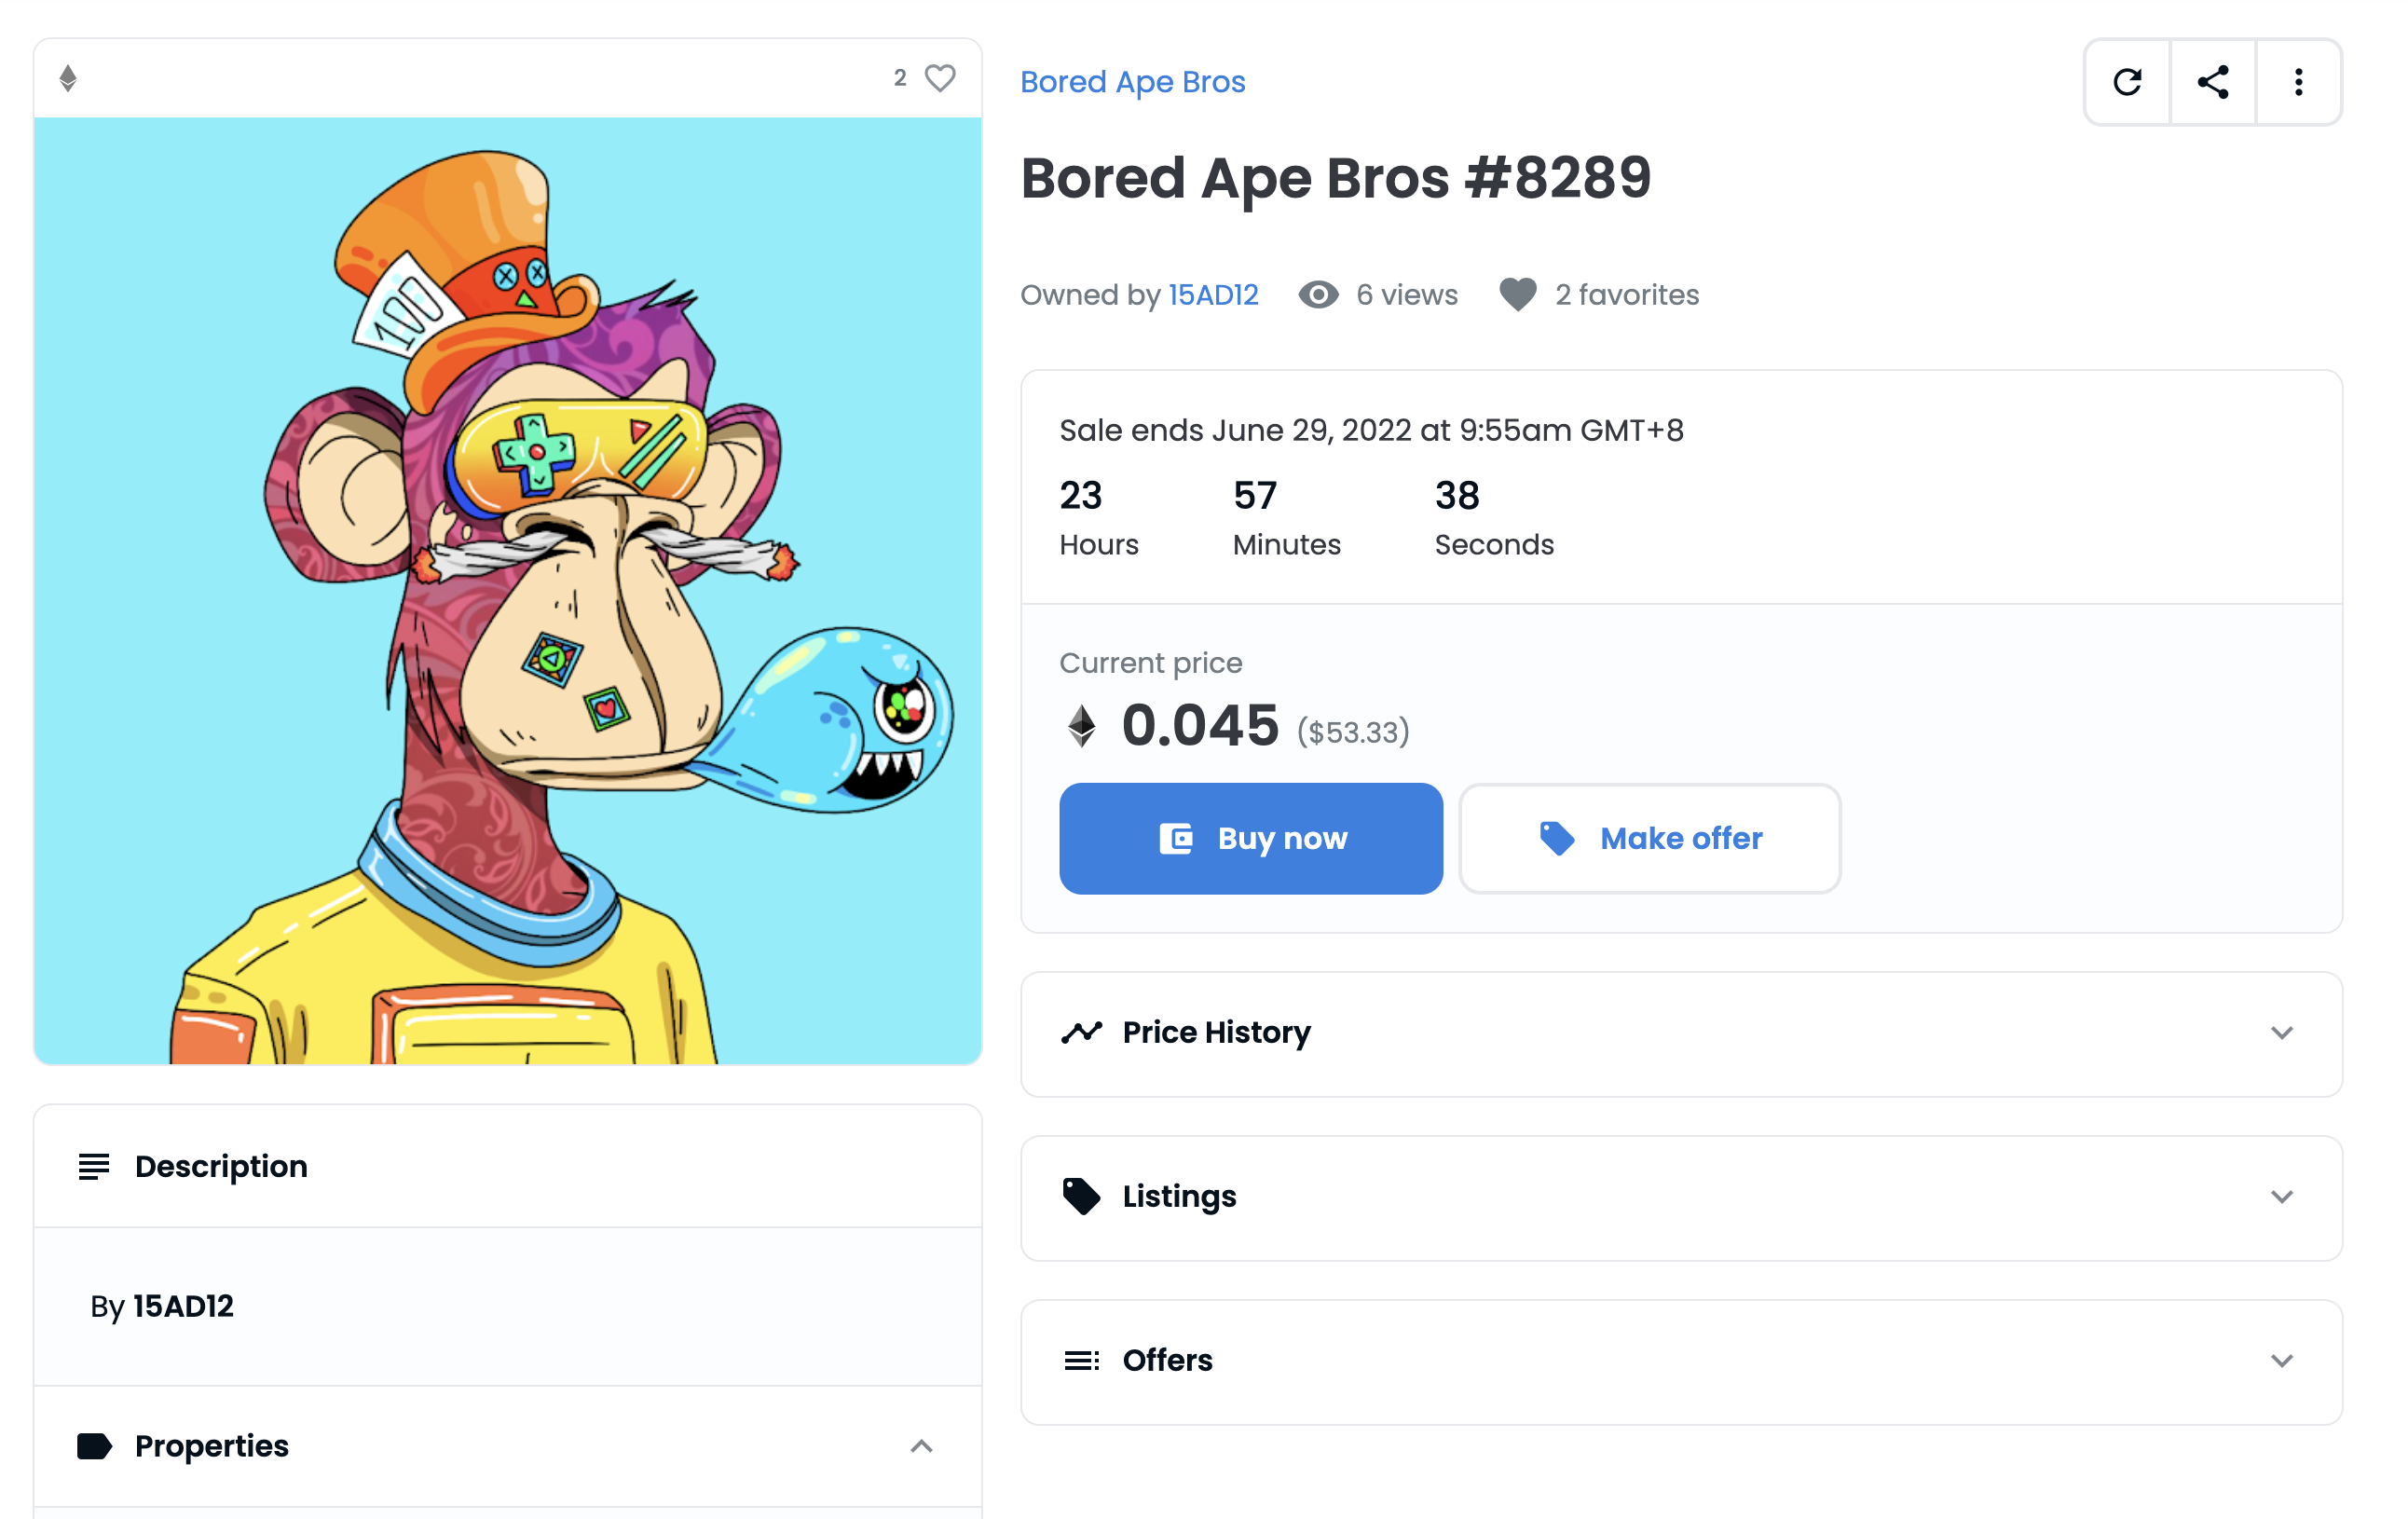This screenshot has height=1519, width=2408.
Task: Click the Price History chart icon
Action: tap(1081, 1032)
